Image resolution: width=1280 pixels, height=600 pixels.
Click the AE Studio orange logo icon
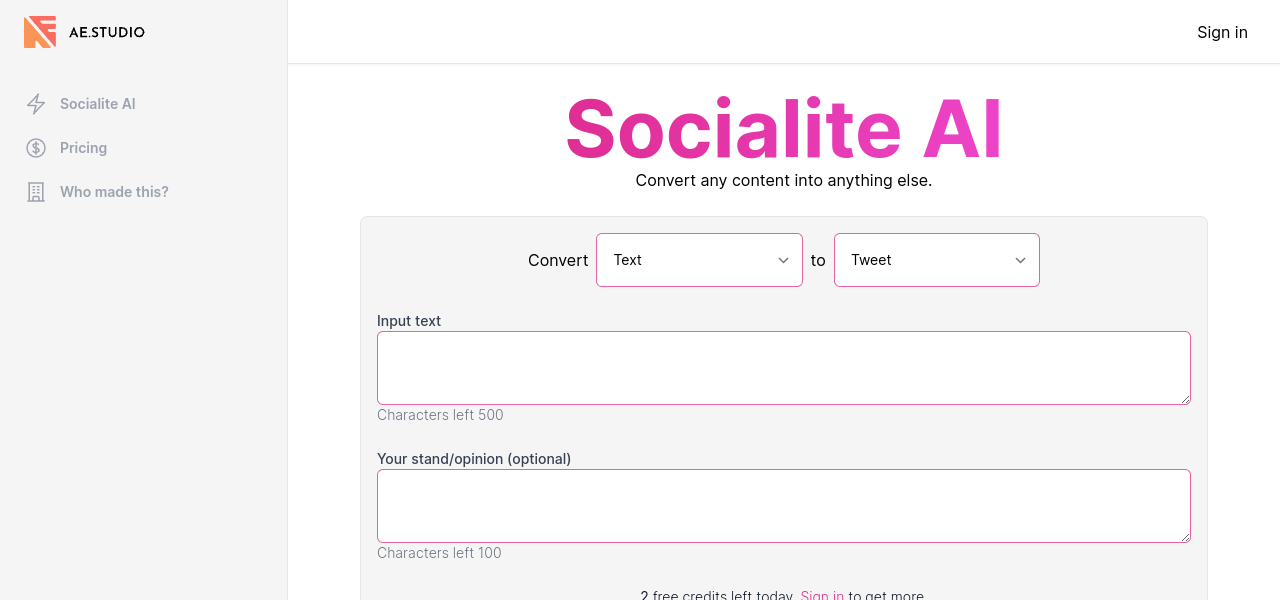point(40,32)
